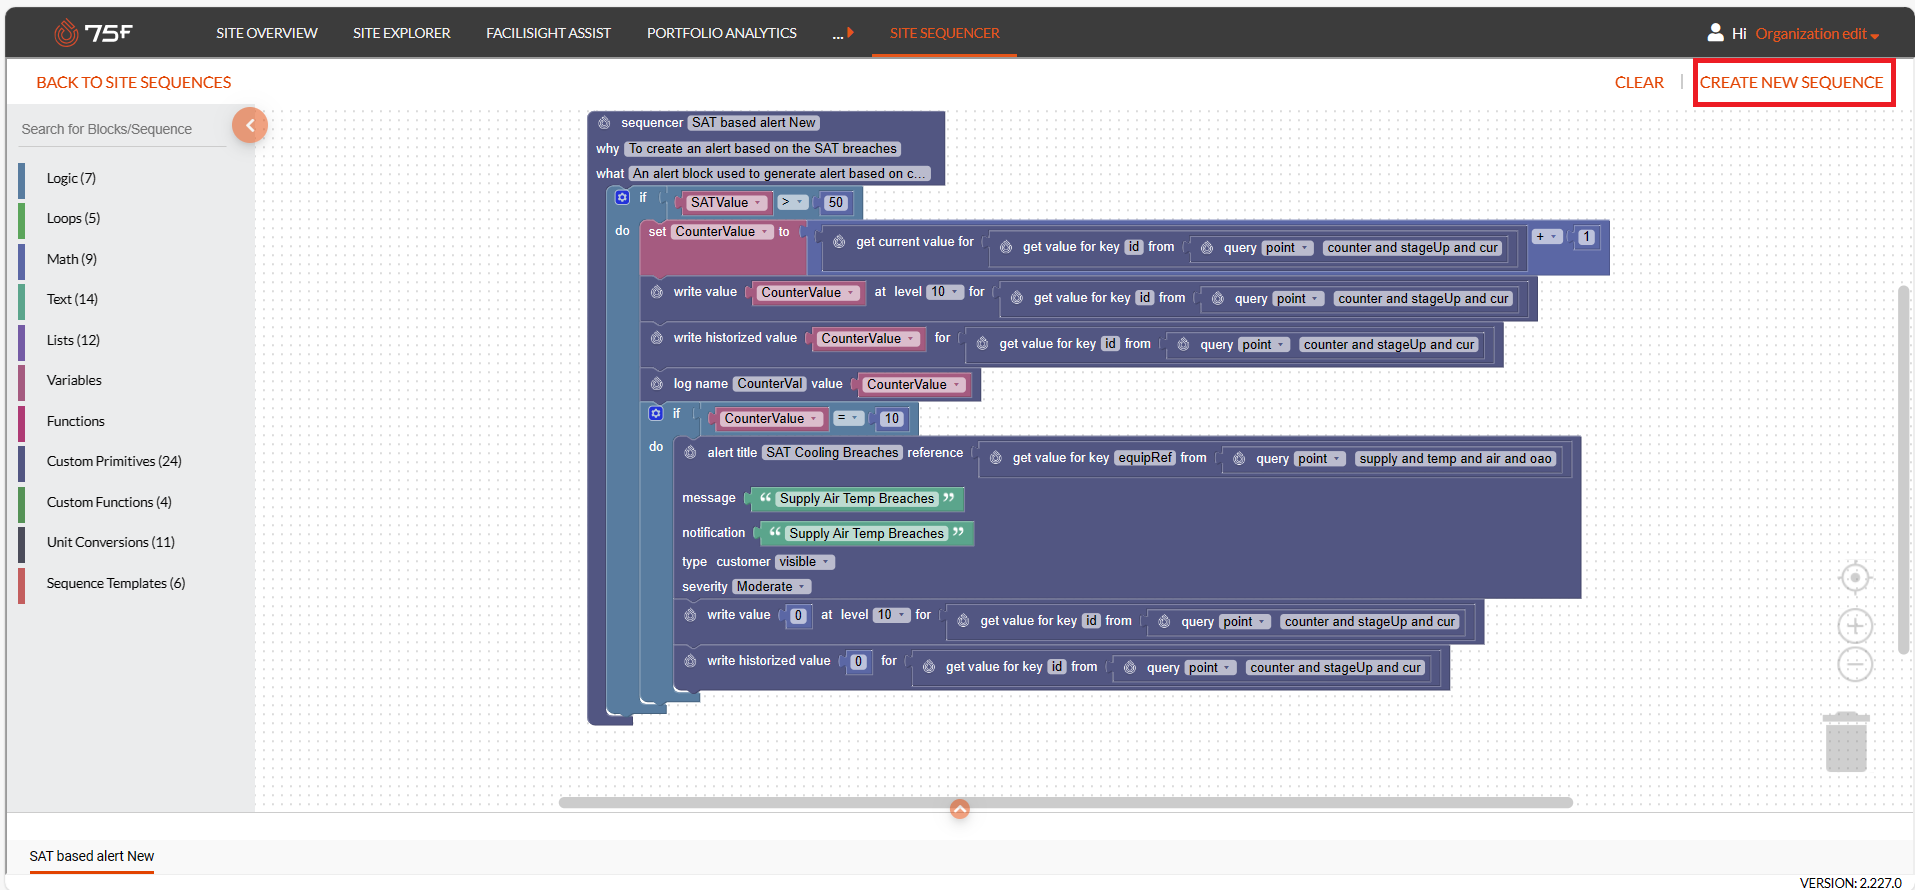Click gear icon on 'write value 0' block
The height and width of the screenshot is (890, 1915).
pos(690,615)
